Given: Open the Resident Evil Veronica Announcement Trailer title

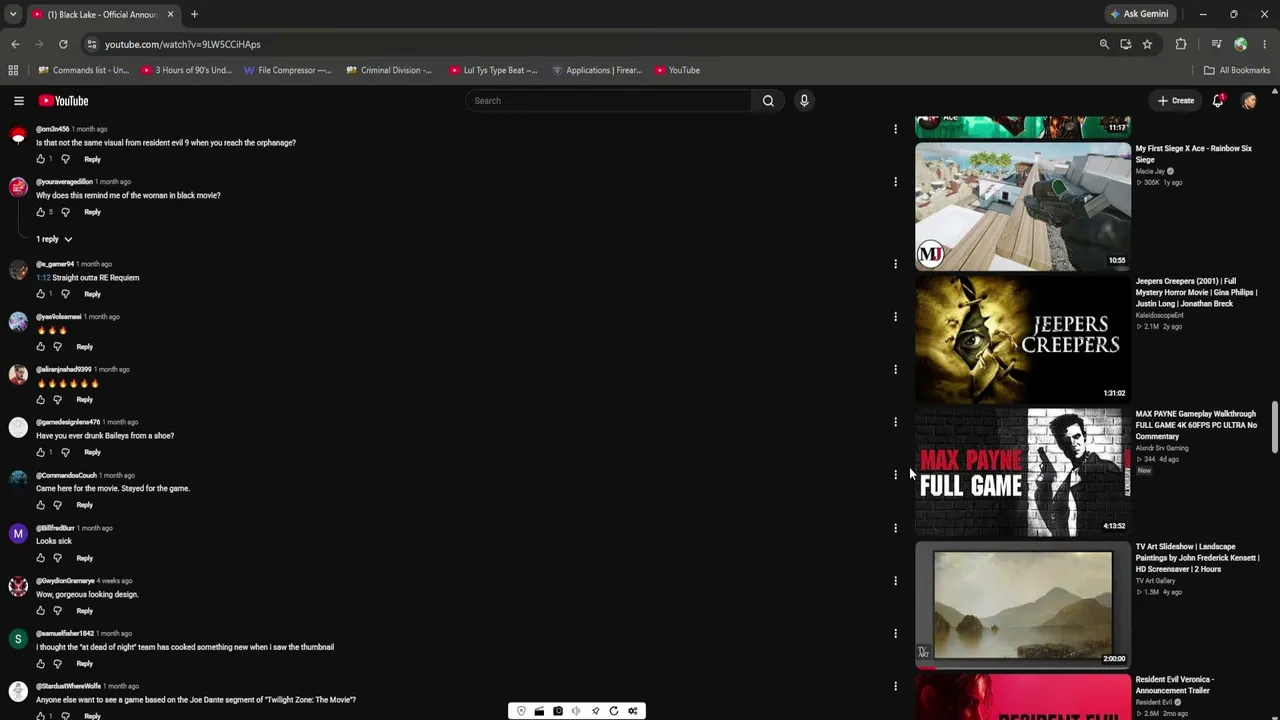Looking at the screenshot, I should coord(1175,685).
